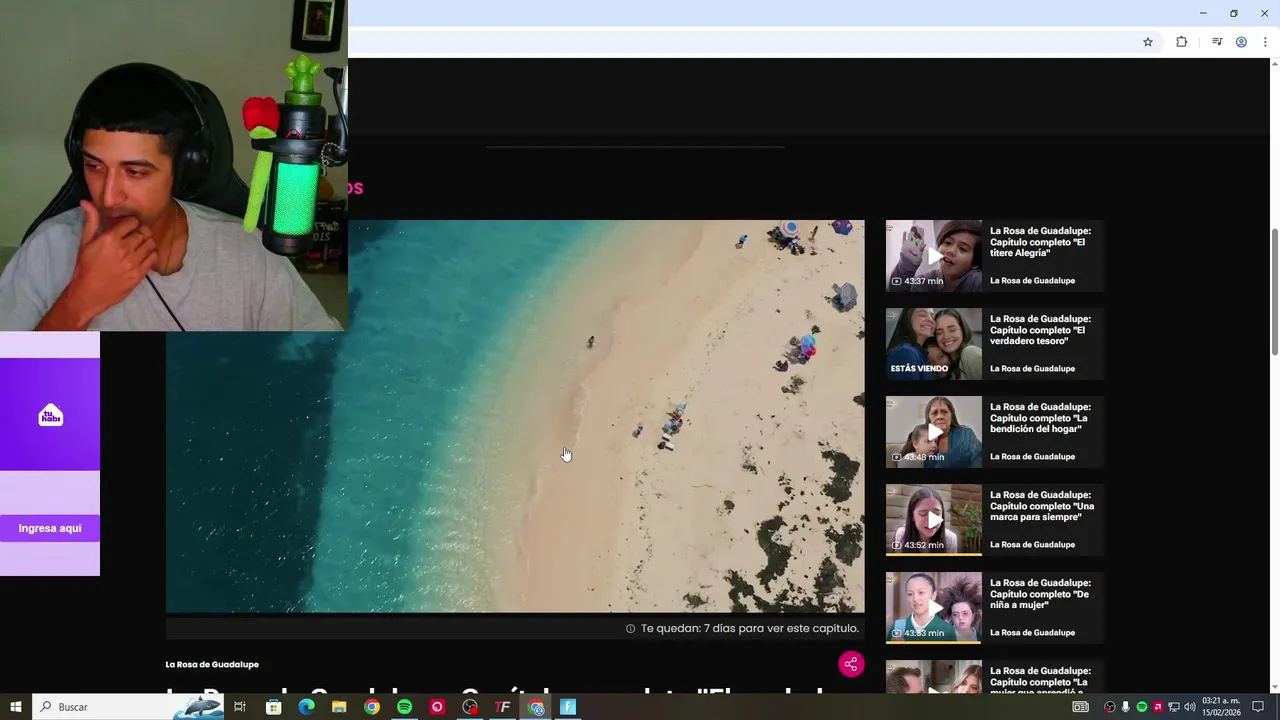Open the Windows Start menu
Image resolution: width=1280 pixels, height=720 pixels.
16,707
